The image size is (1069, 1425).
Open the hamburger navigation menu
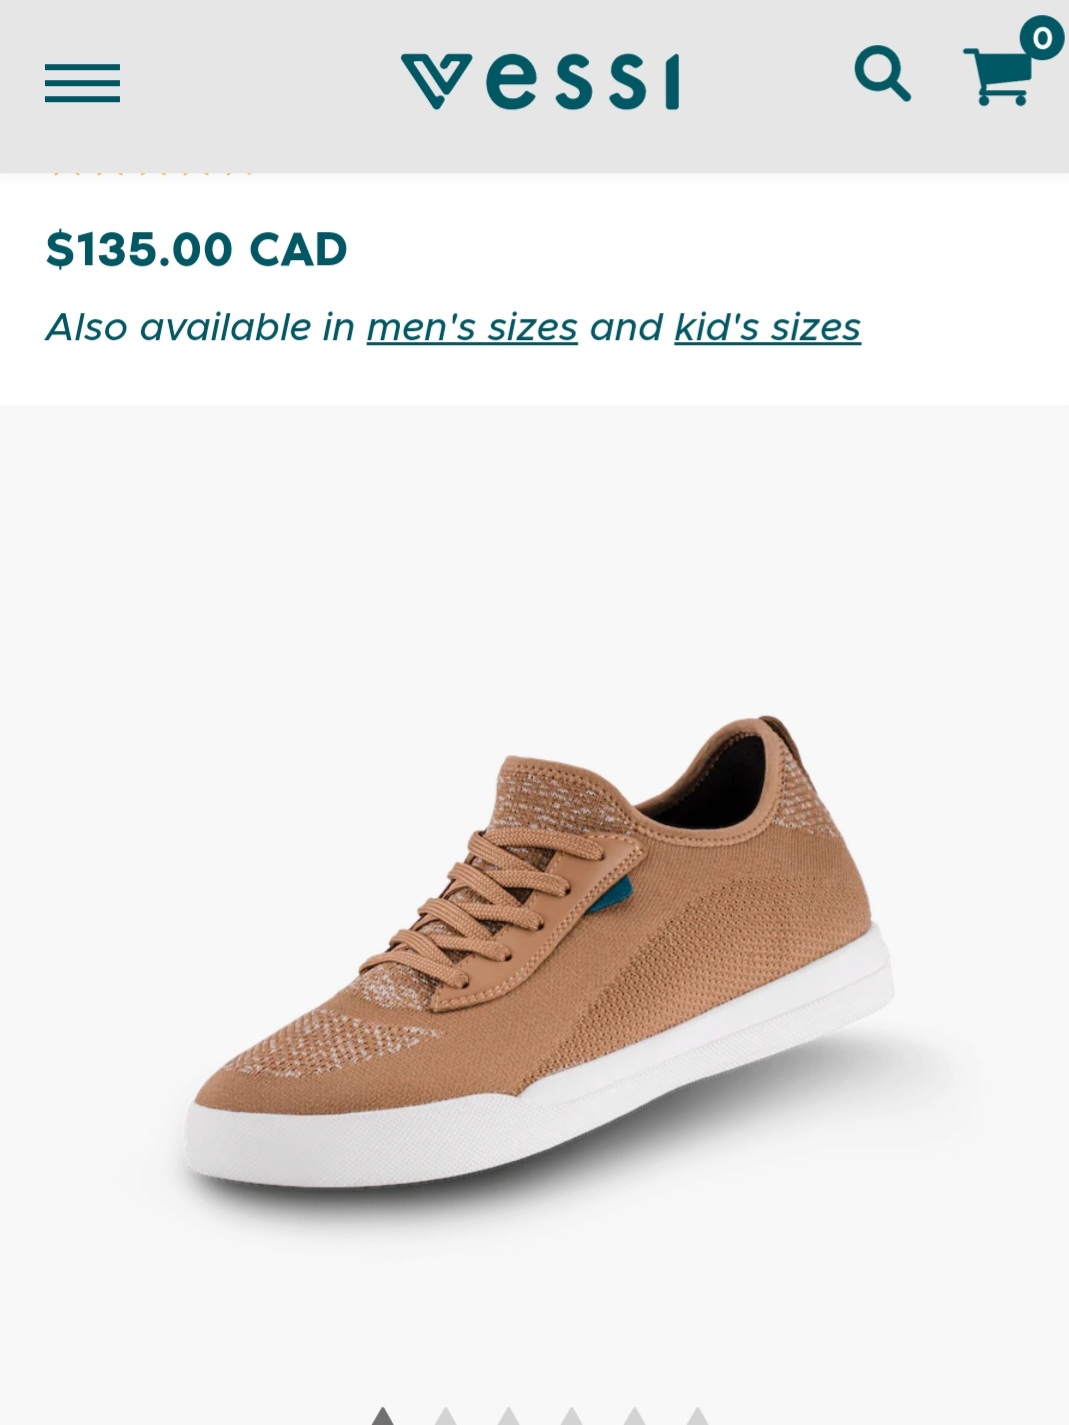(x=82, y=83)
